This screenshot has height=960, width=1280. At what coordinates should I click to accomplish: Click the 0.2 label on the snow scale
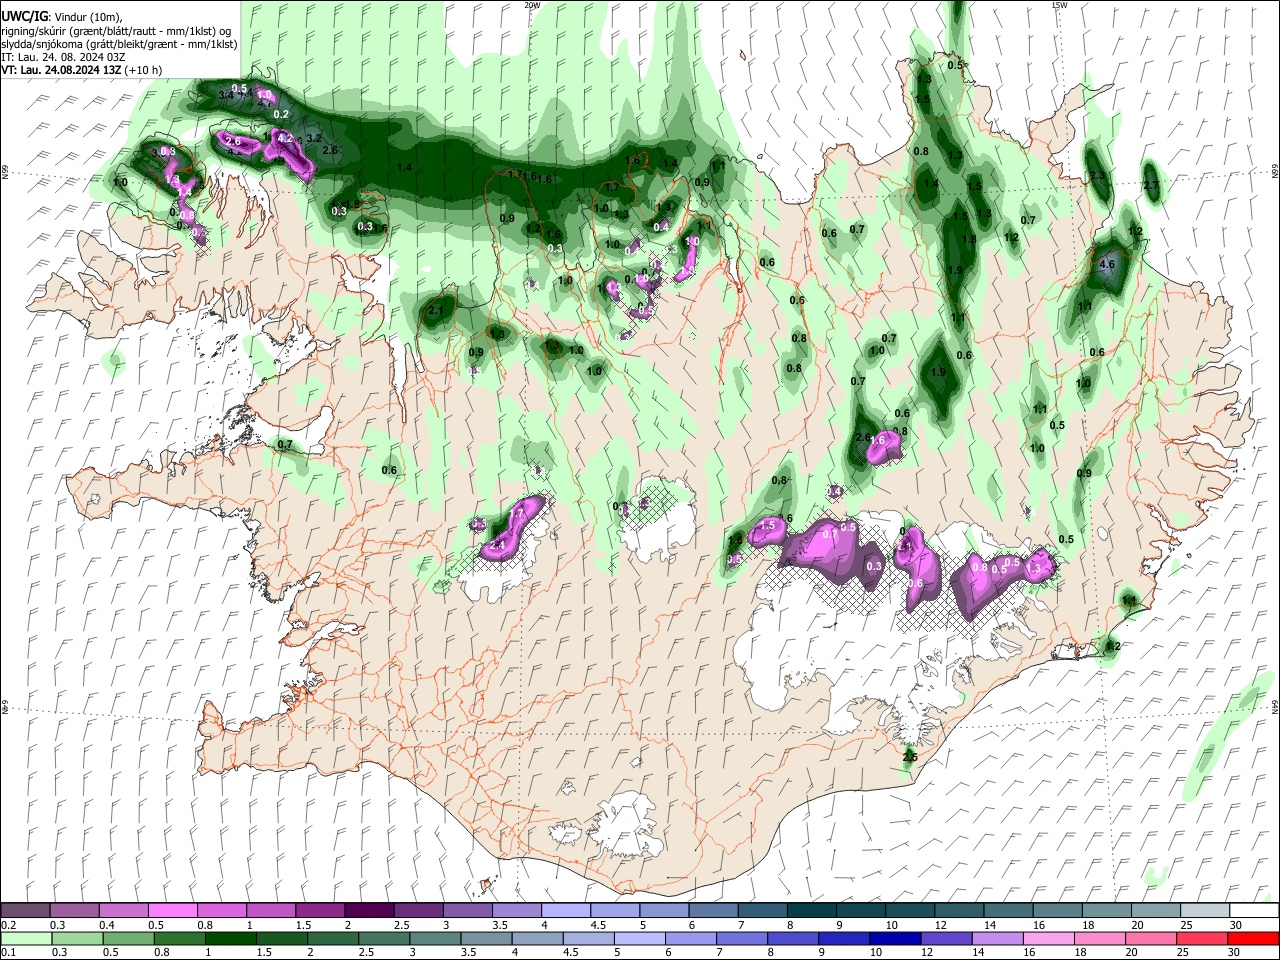point(7,925)
